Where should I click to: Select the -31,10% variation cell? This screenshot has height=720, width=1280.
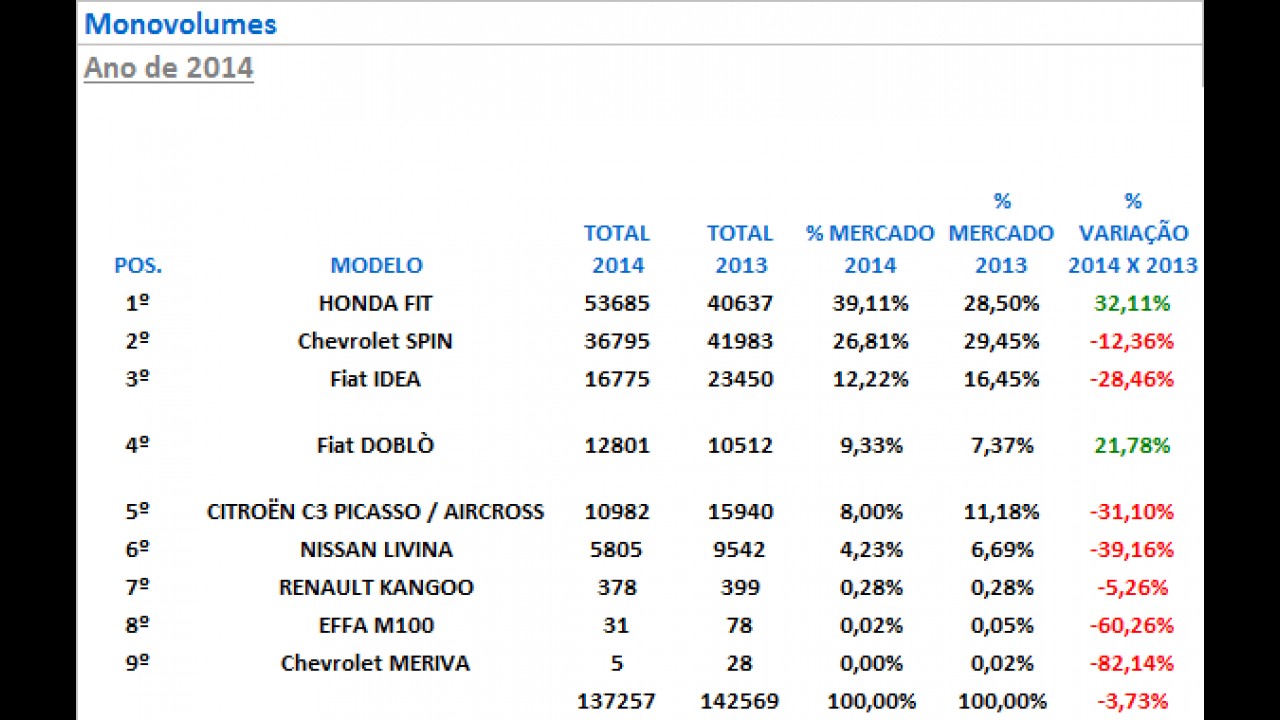1132,511
